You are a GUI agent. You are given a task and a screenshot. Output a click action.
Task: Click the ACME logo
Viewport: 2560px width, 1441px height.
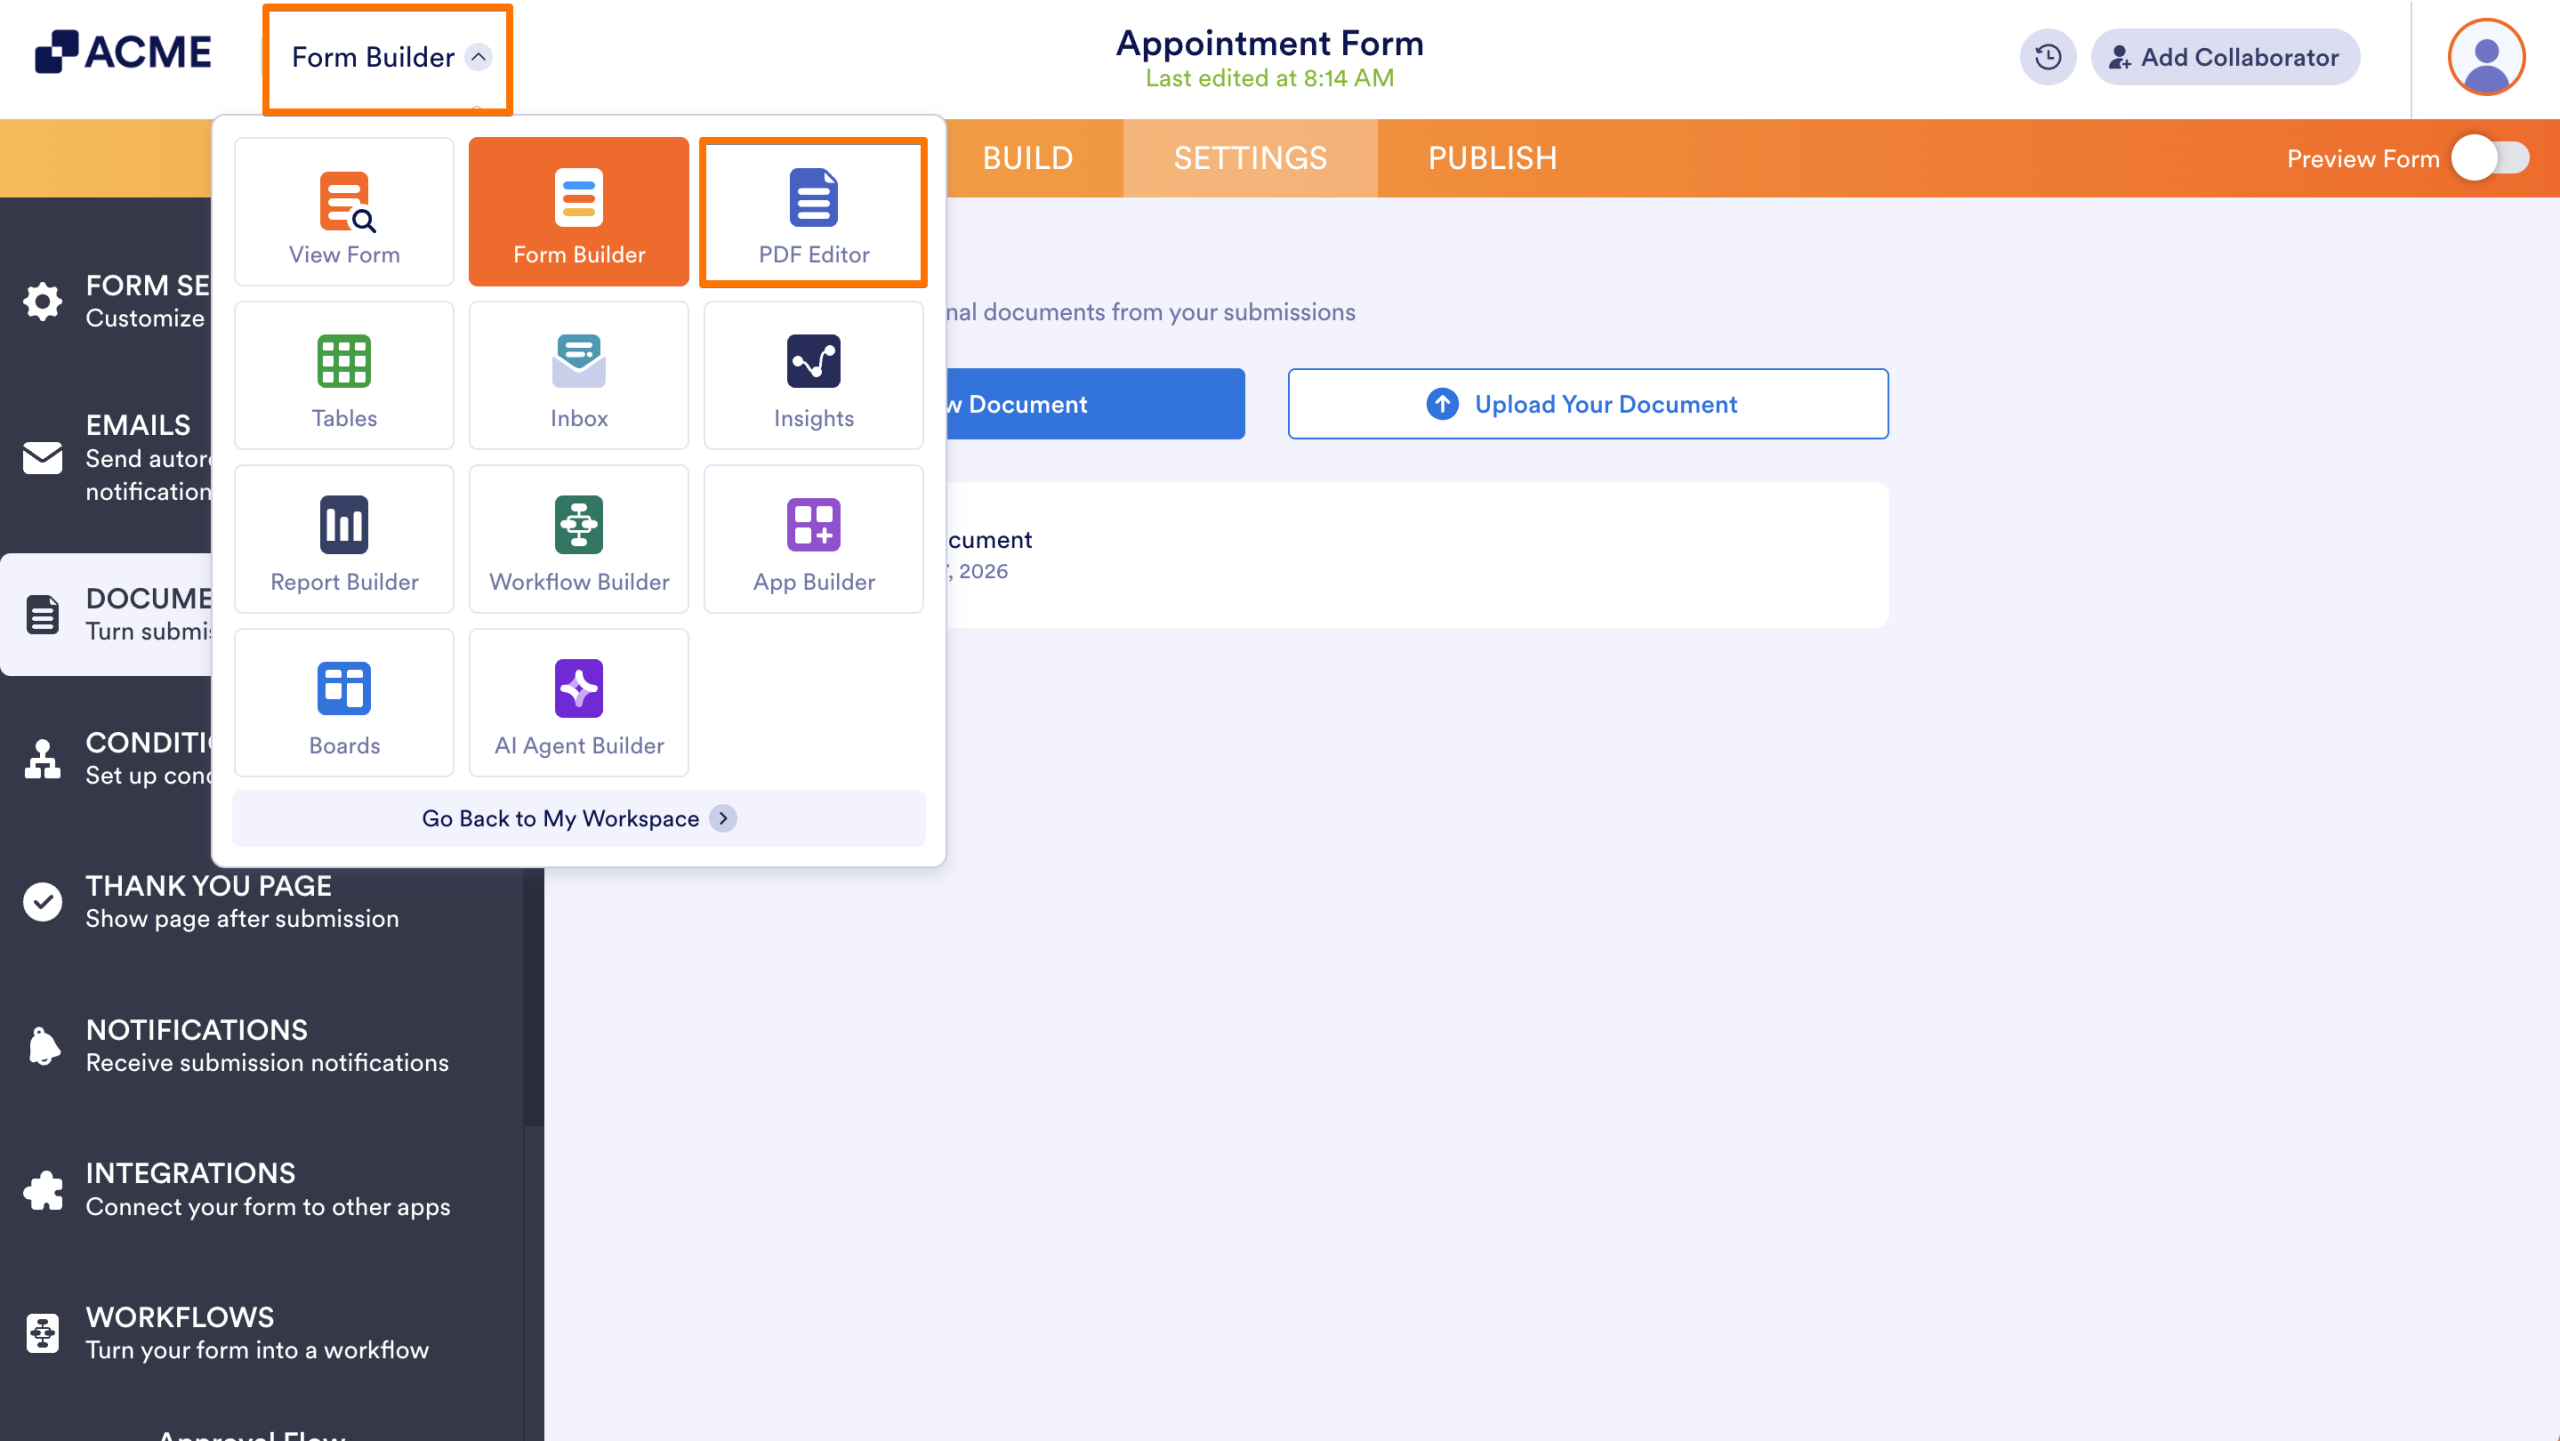123,52
